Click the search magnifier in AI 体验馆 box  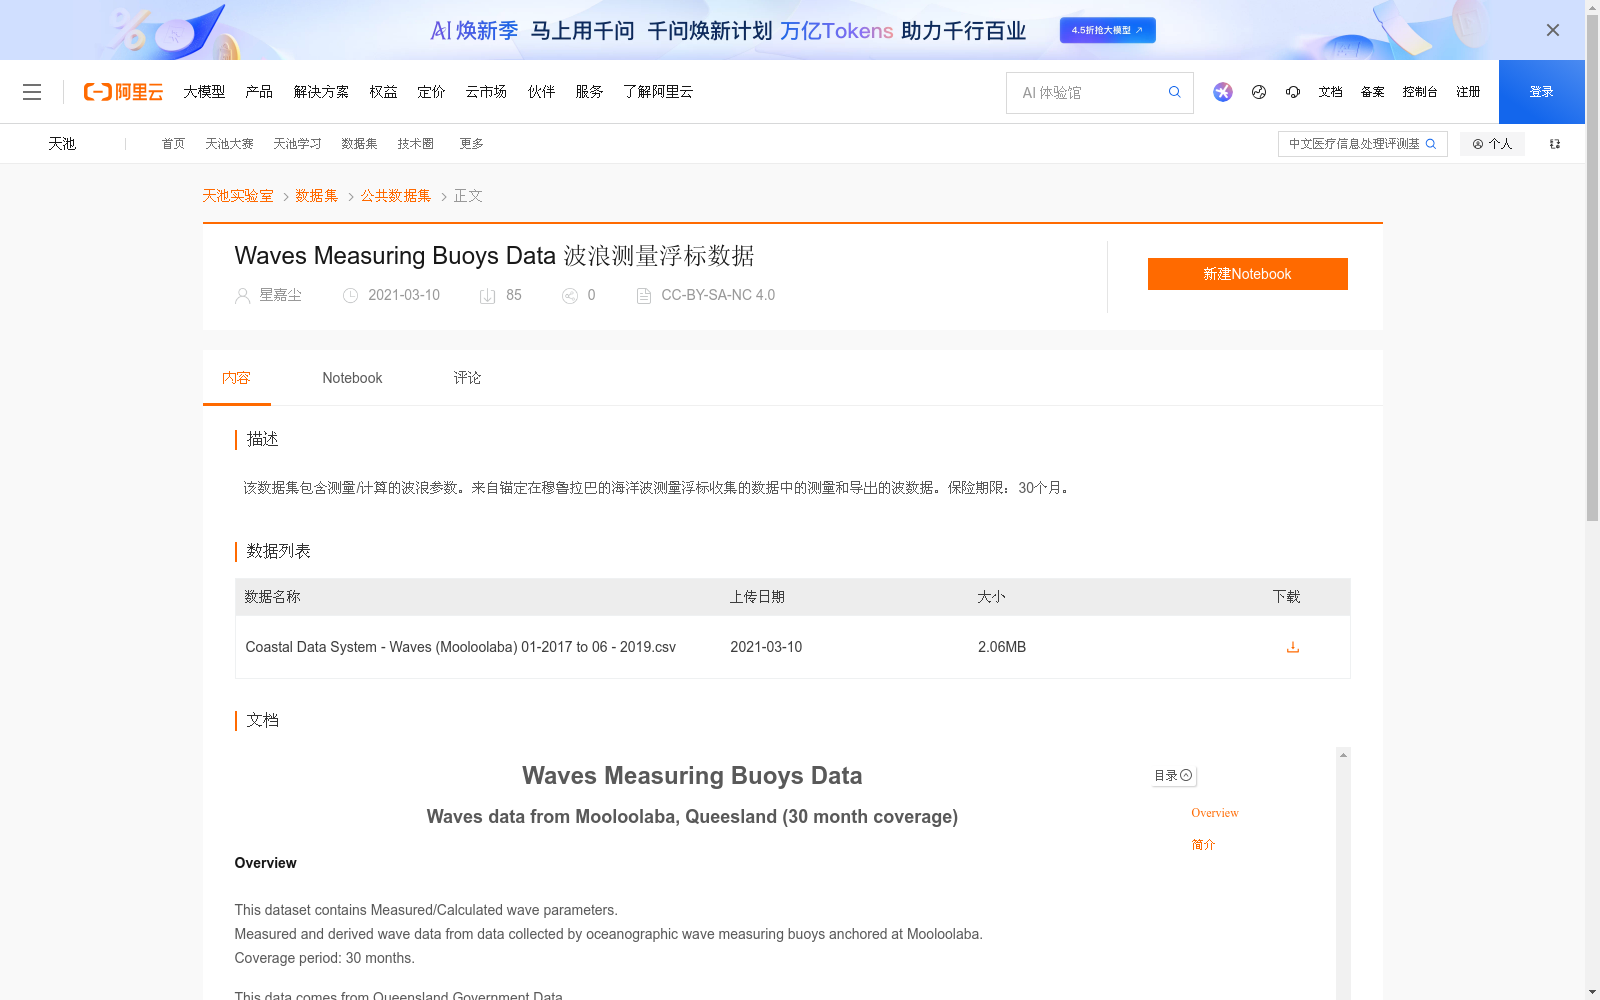pos(1175,92)
